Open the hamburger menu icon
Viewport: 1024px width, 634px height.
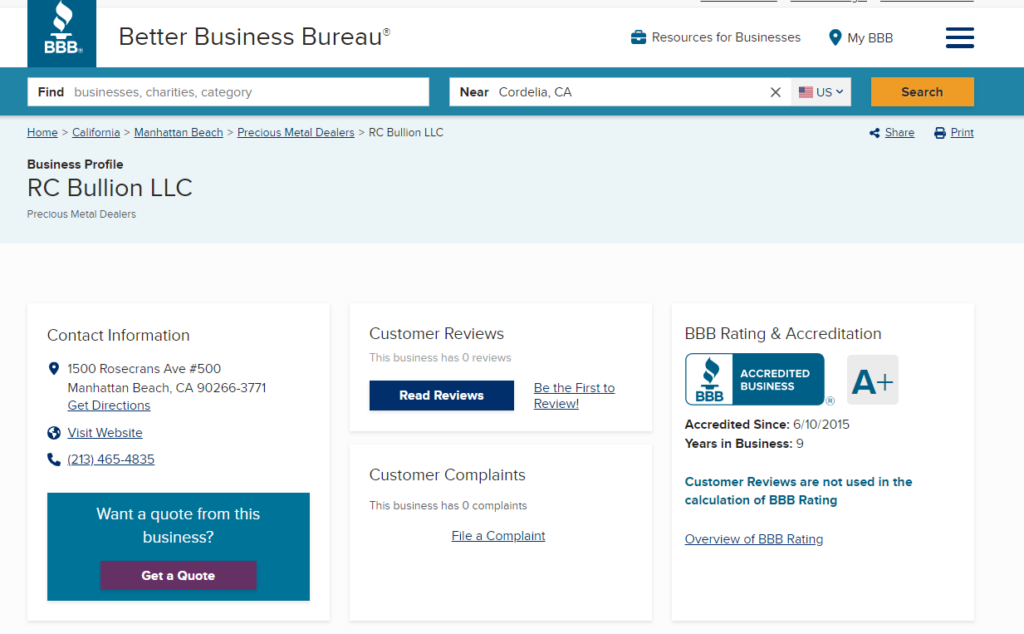(x=959, y=37)
